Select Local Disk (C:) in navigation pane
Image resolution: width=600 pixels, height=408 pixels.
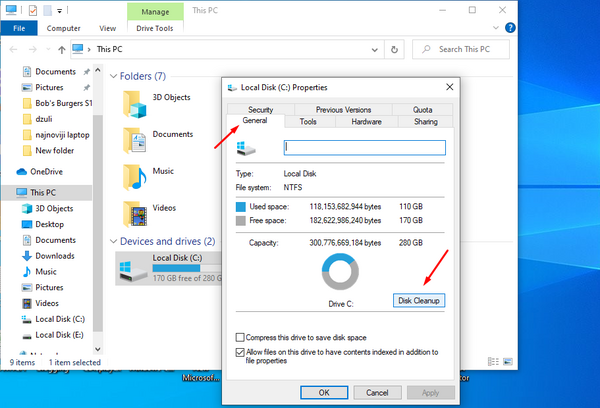point(53,319)
